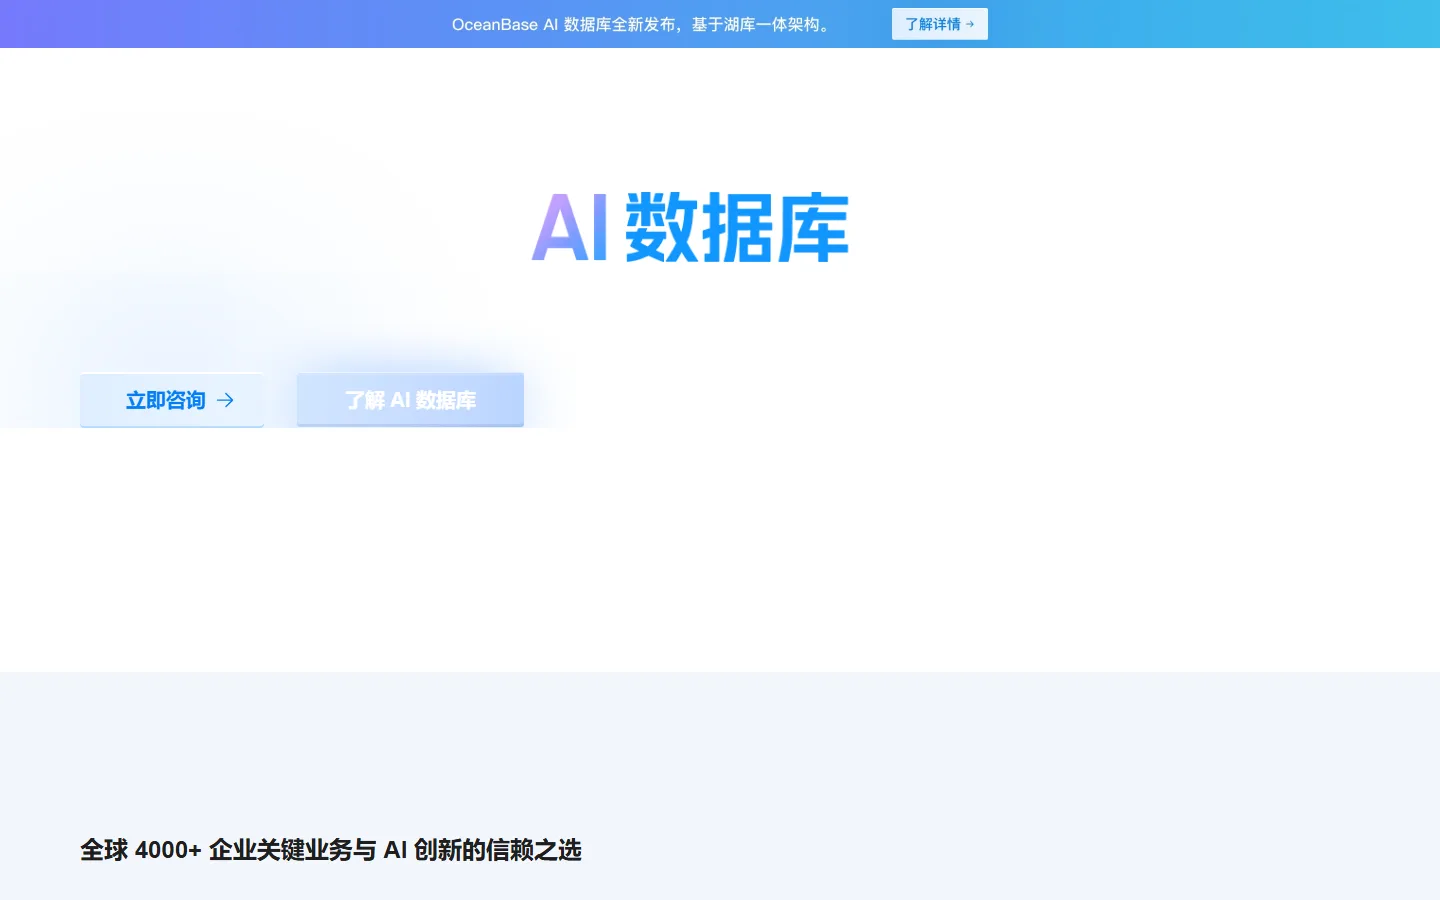Screen dimensions: 1440x900
Task: Open the 了解 AI 数据库 button
Action: 410,400
